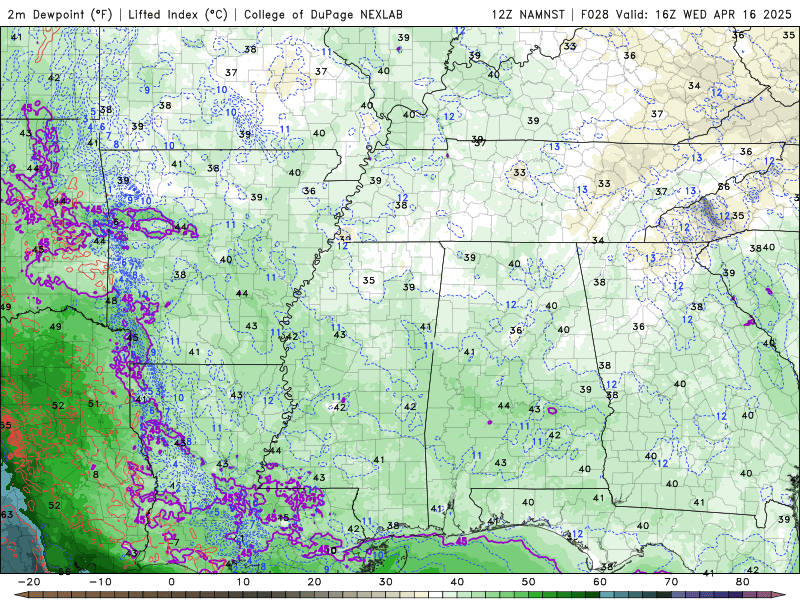Click the 70 label on the color scale
800x600 pixels.
tap(671, 582)
